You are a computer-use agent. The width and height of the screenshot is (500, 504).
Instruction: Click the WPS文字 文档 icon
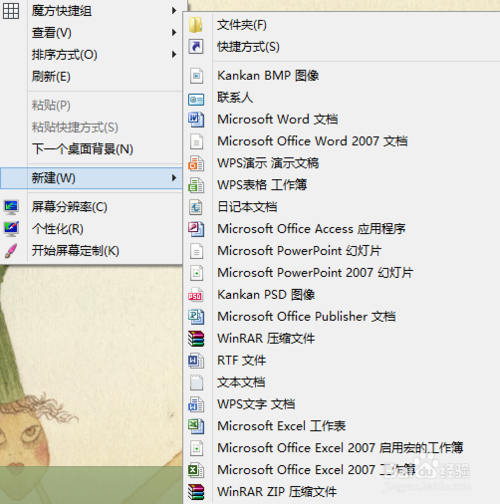click(x=196, y=404)
